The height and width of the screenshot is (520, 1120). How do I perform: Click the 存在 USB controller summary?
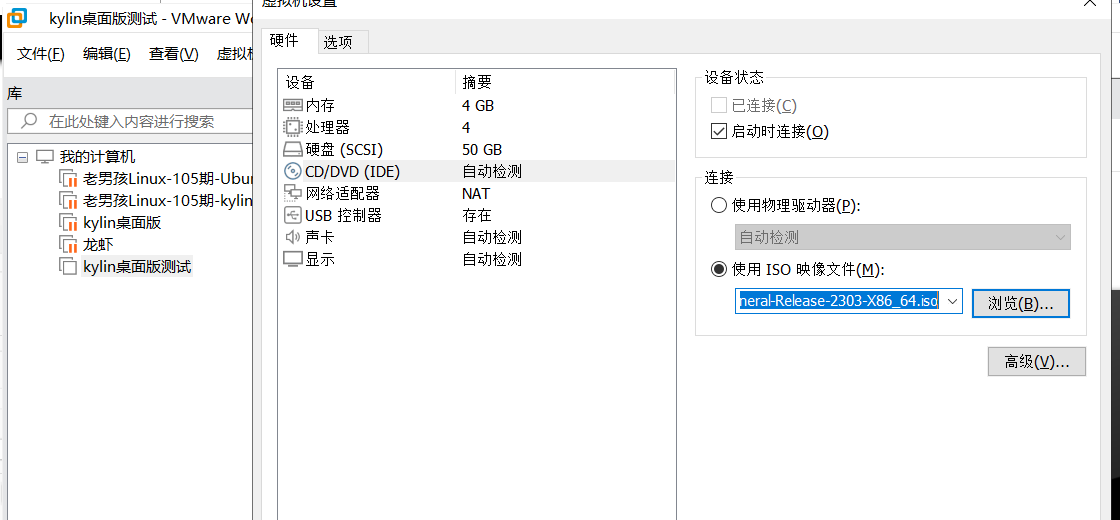476,215
